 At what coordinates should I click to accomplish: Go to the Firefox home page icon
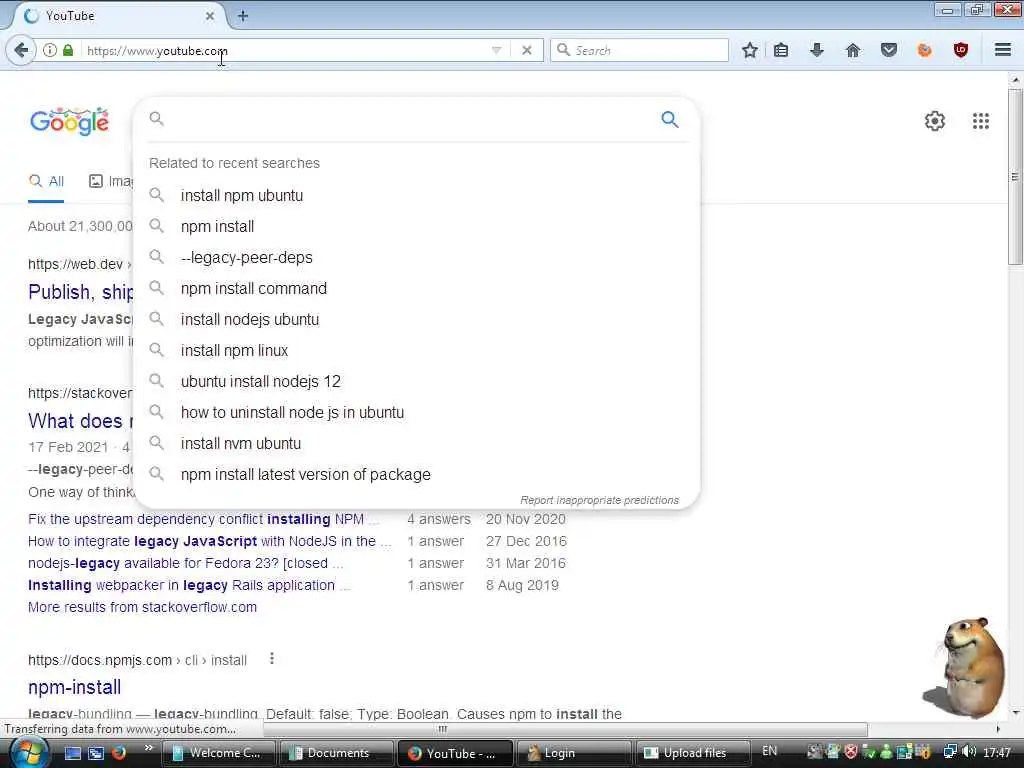853,50
